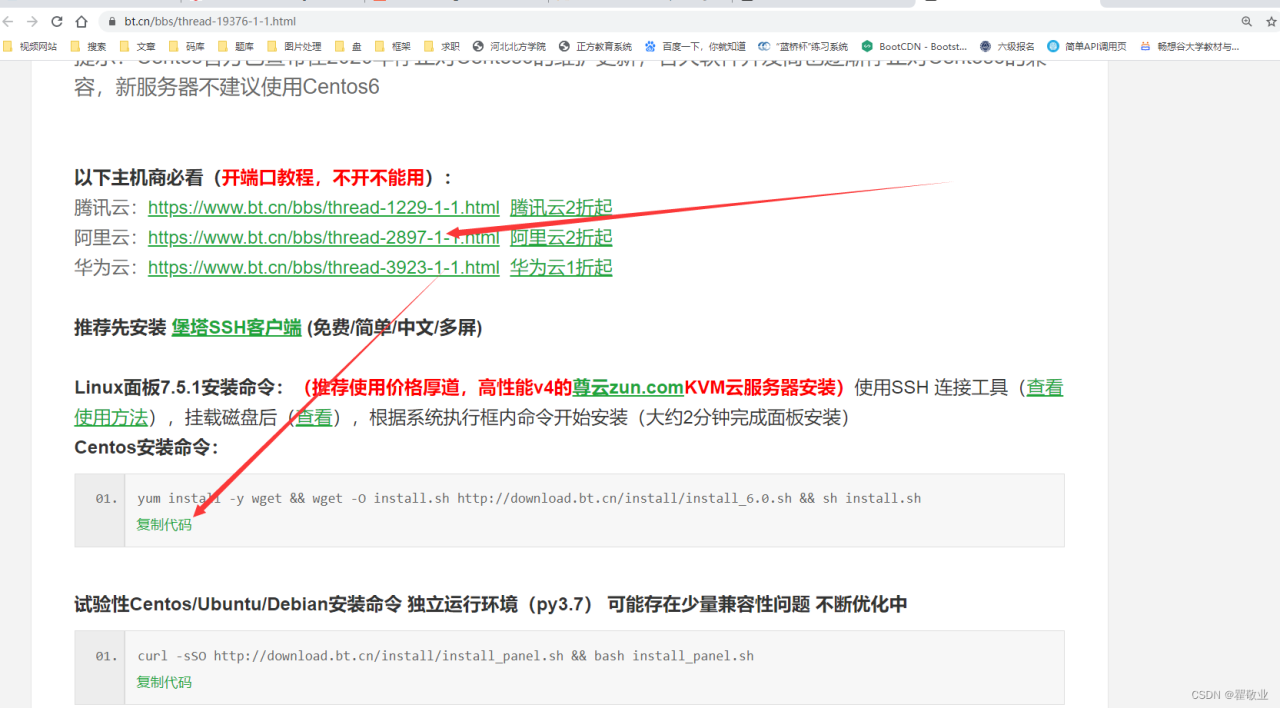Open the 尊云zun.com link
Screen dimensions: 1280x708
point(626,387)
